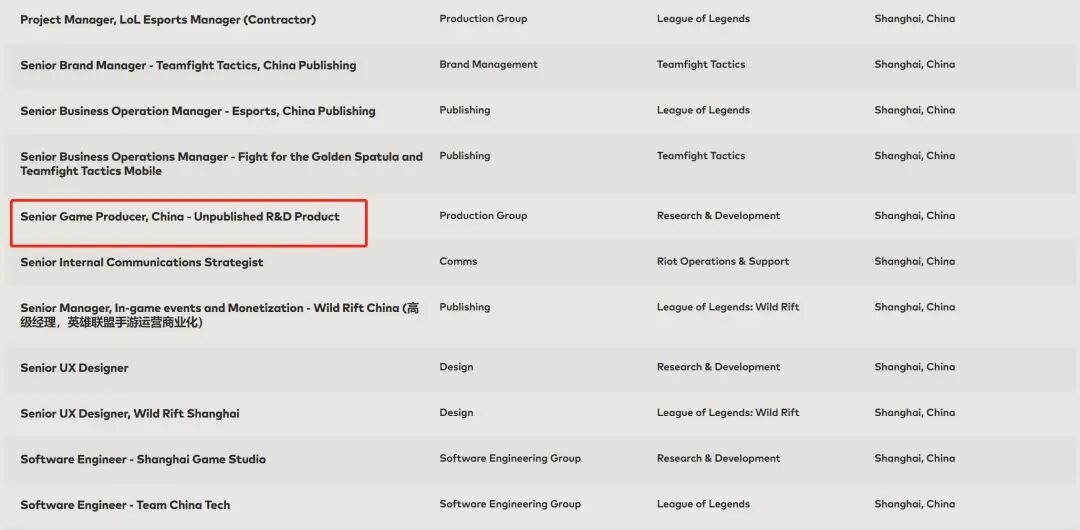Image resolution: width=1080 pixels, height=530 pixels.
Task: Click 'Publishing' in the Esports, China Publishing row
Action: (464, 110)
